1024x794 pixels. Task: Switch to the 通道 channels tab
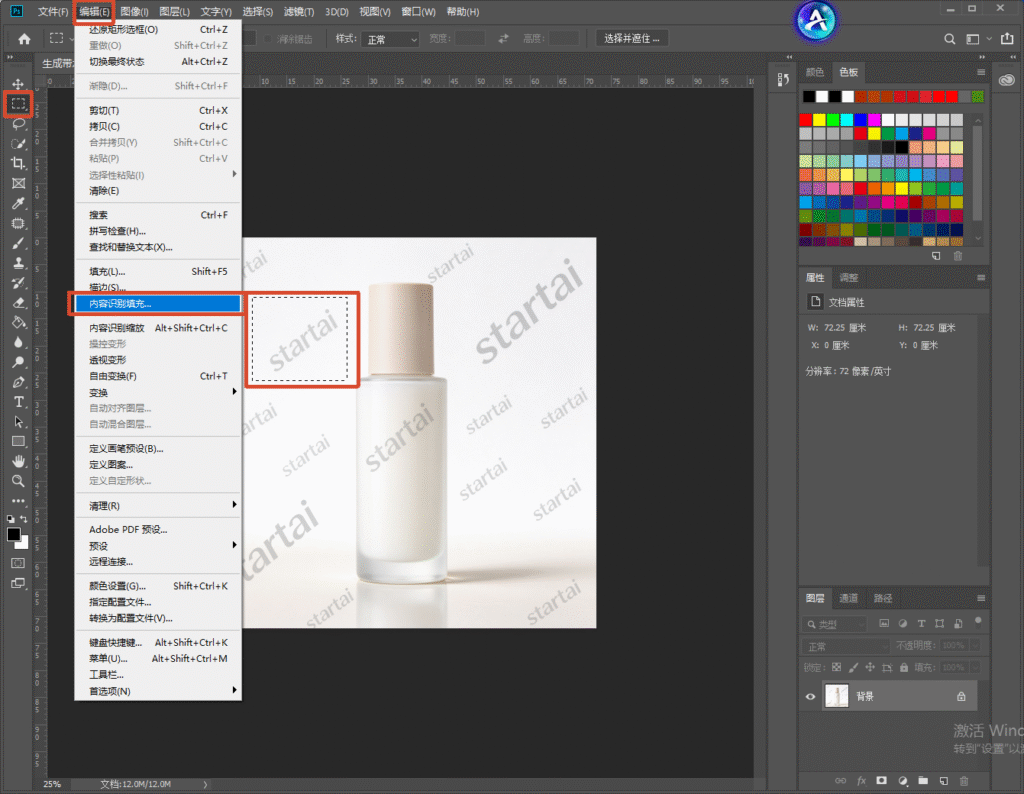click(x=848, y=598)
